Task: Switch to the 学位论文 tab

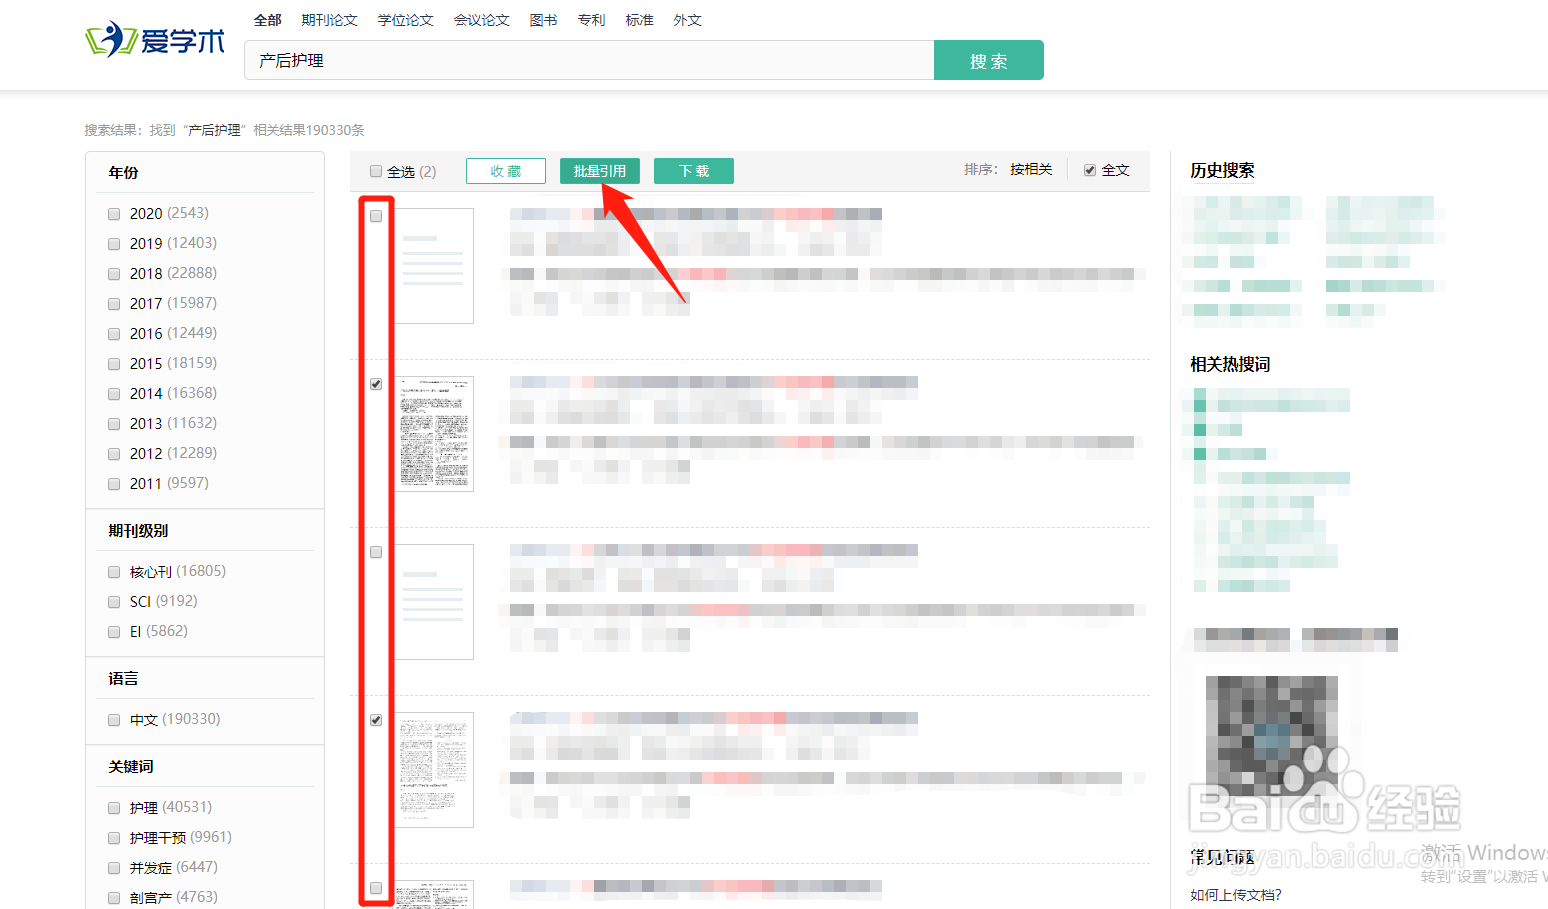Action: tap(405, 20)
